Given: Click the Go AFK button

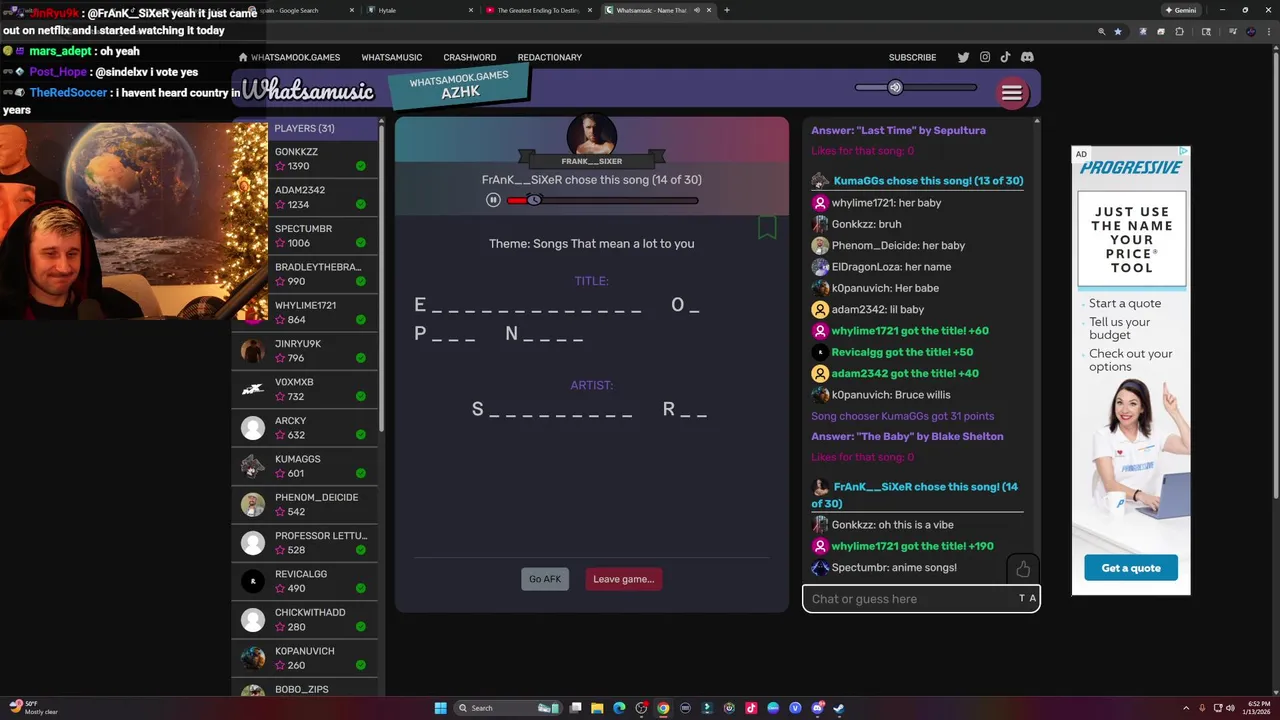Looking at the screenshot, I should tap(545, 579).
